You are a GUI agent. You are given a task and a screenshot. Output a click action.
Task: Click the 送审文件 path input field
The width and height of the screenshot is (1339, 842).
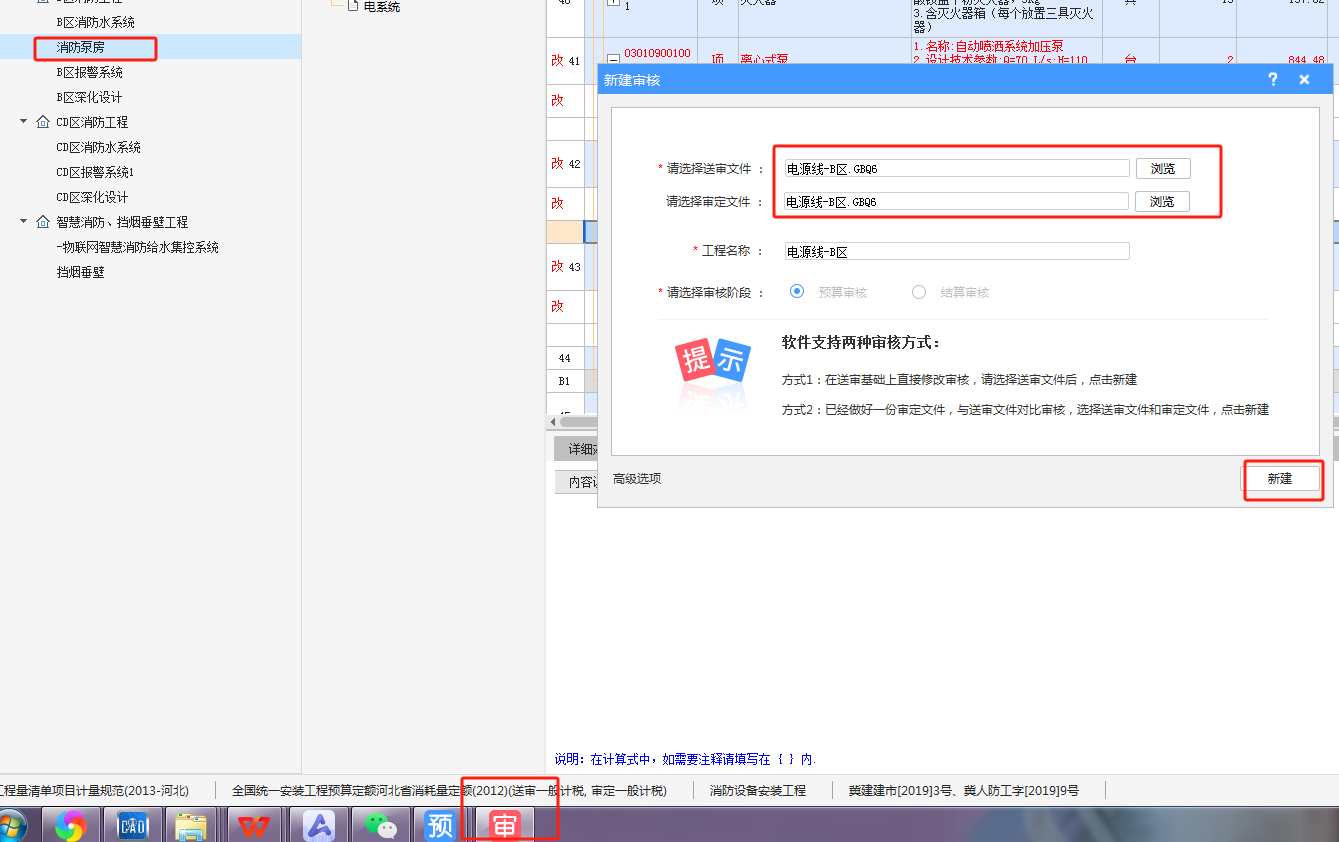[957, 169]
